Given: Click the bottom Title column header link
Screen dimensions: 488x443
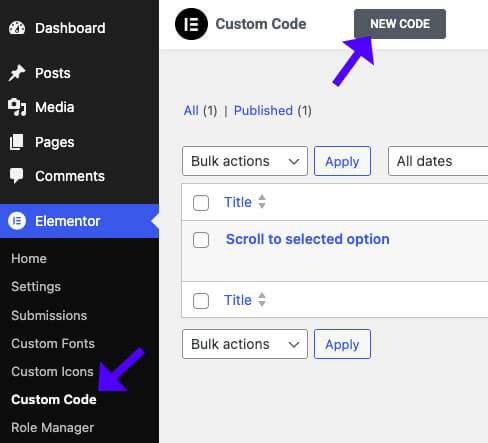Looking at the screenshot, I should coord(238,300).
